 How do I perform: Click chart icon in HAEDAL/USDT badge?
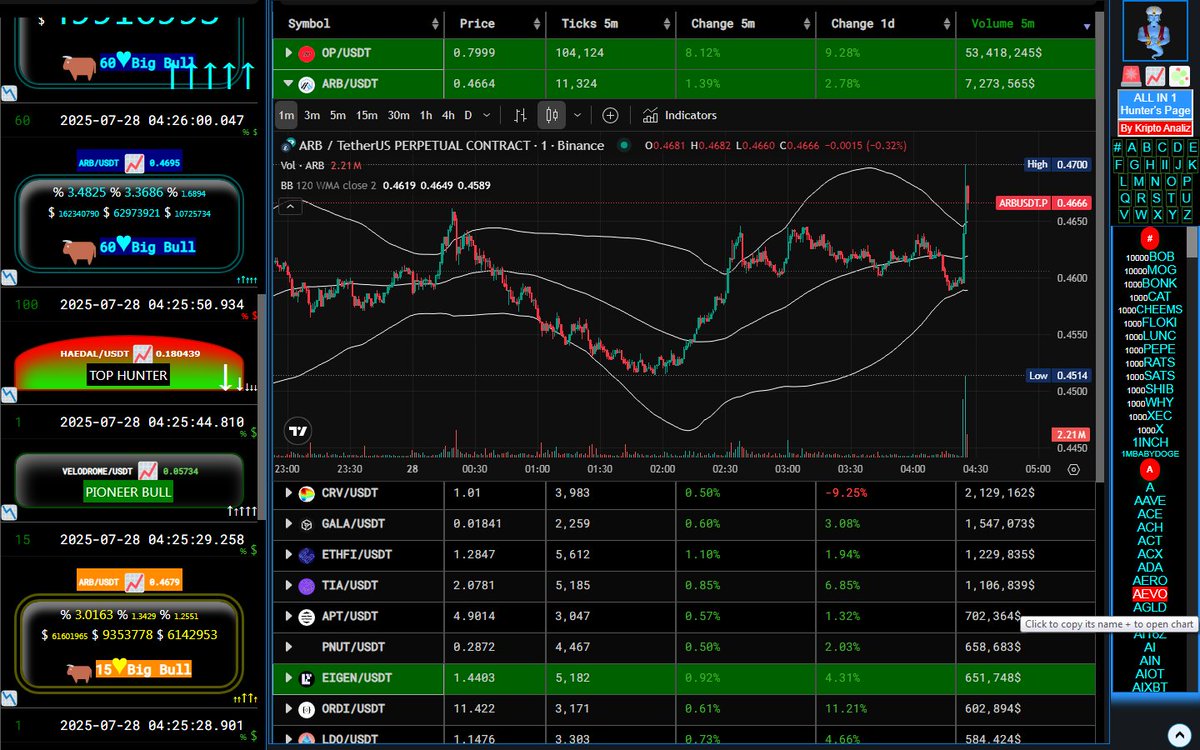(x=142, y=353)
